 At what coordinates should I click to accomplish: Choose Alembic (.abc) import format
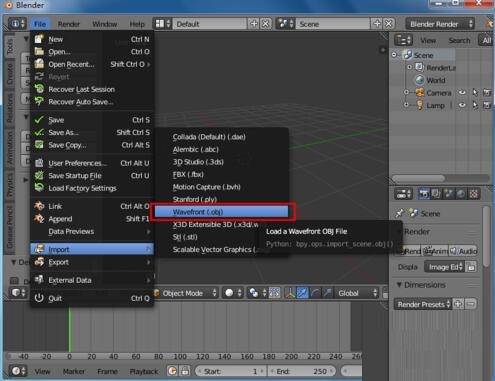[221, 150]
